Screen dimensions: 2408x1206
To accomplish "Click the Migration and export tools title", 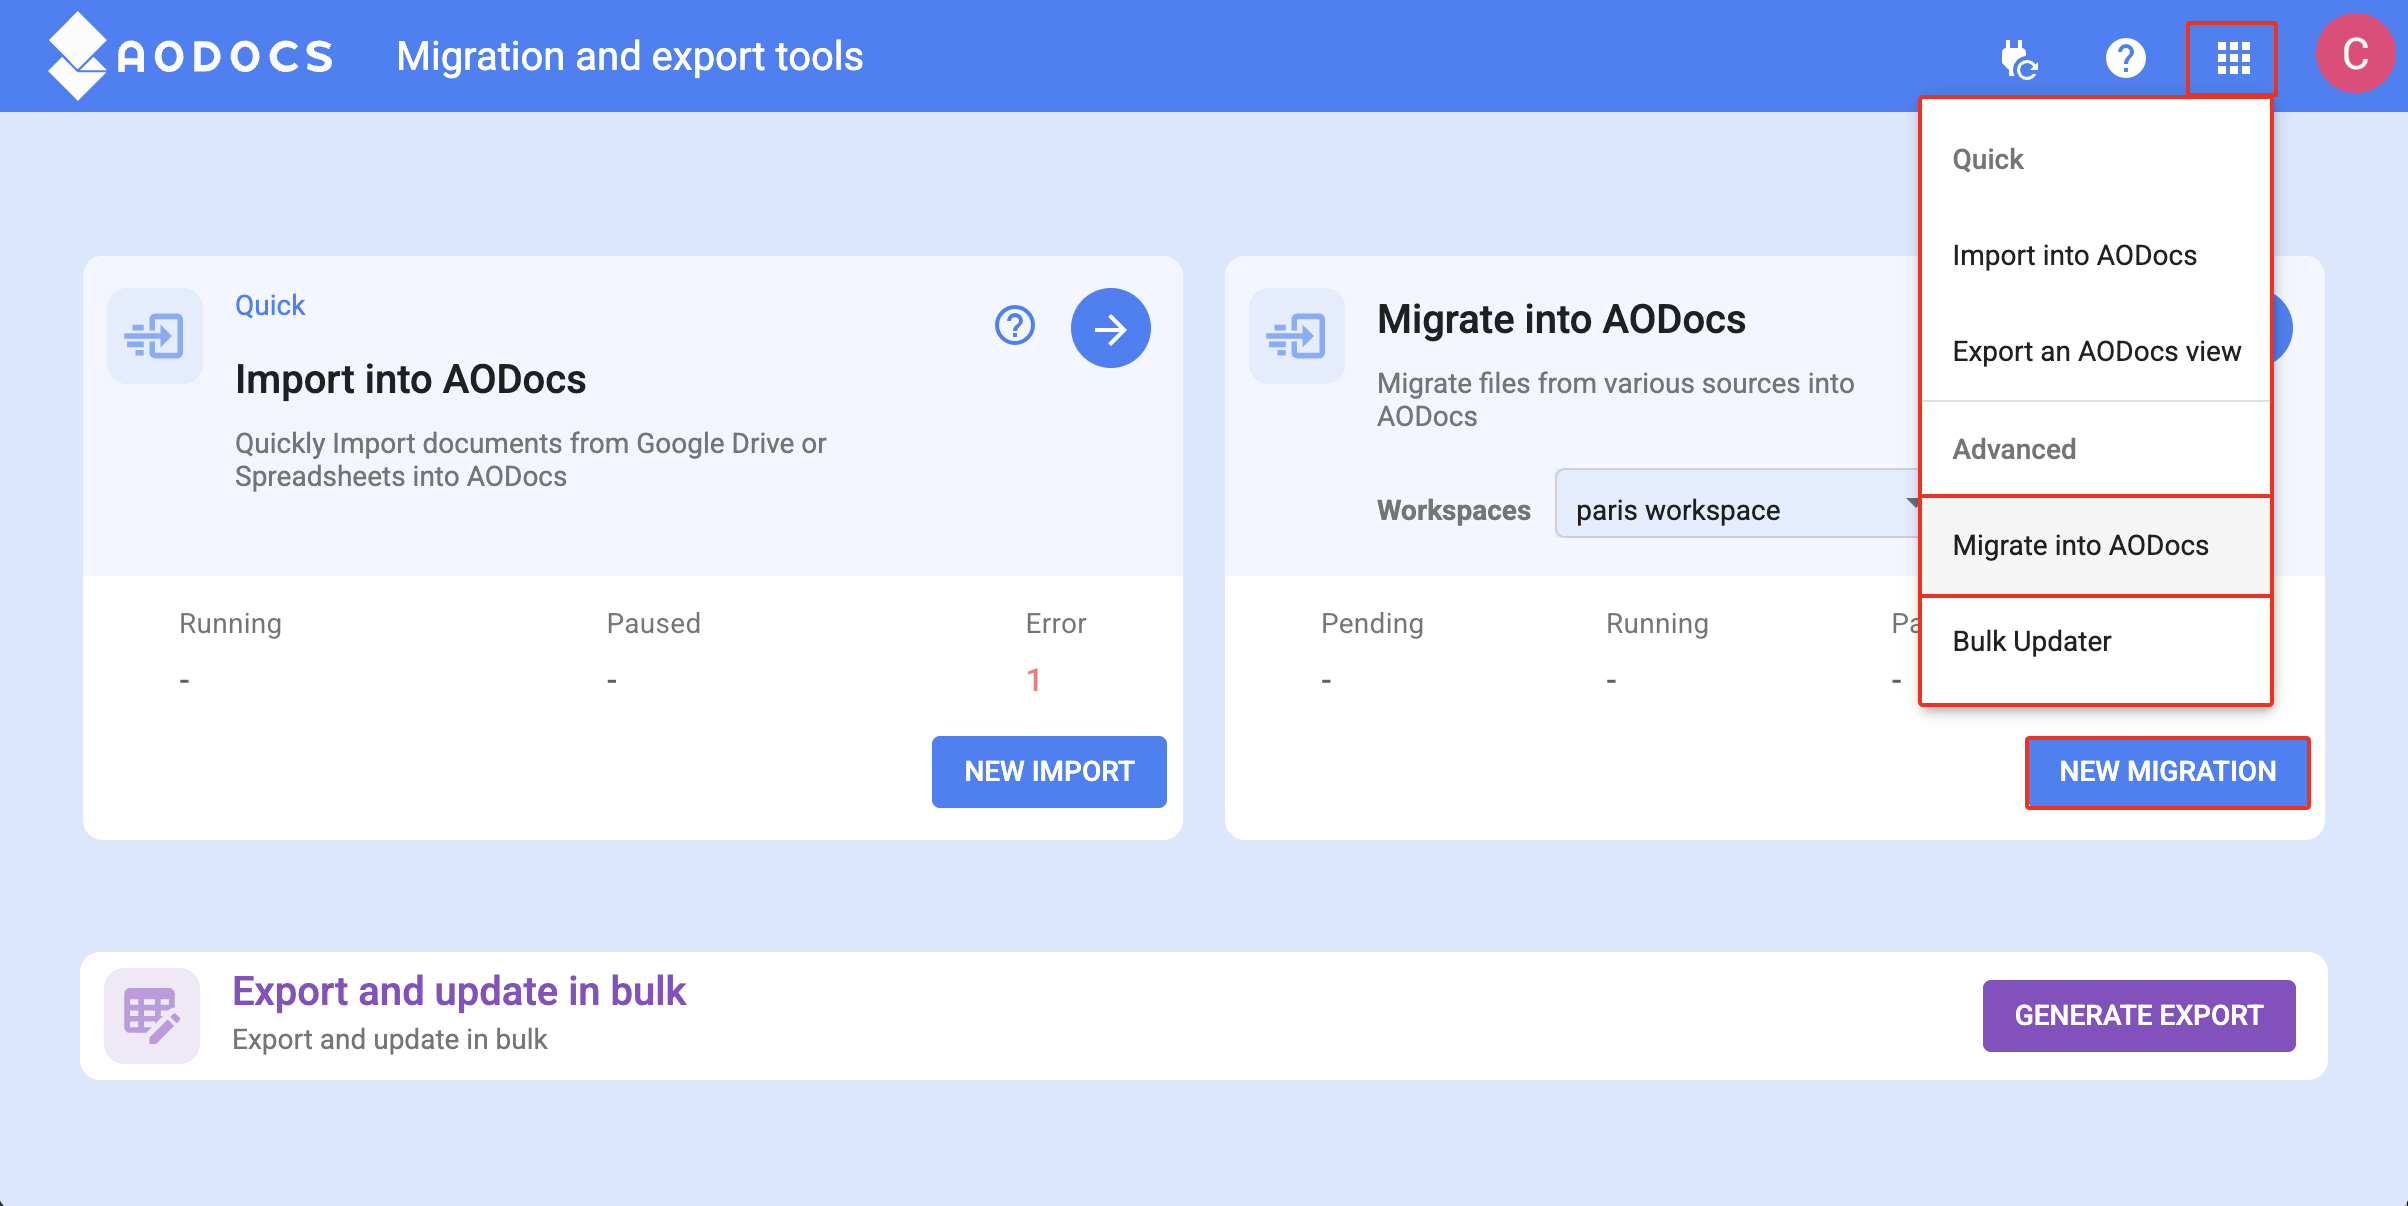I will [629, 56].
